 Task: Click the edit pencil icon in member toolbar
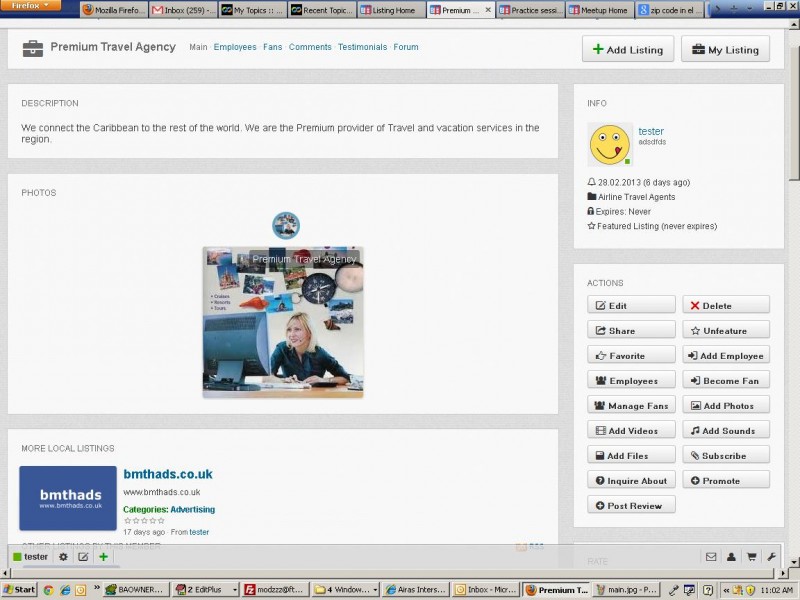tap(83, 557)
